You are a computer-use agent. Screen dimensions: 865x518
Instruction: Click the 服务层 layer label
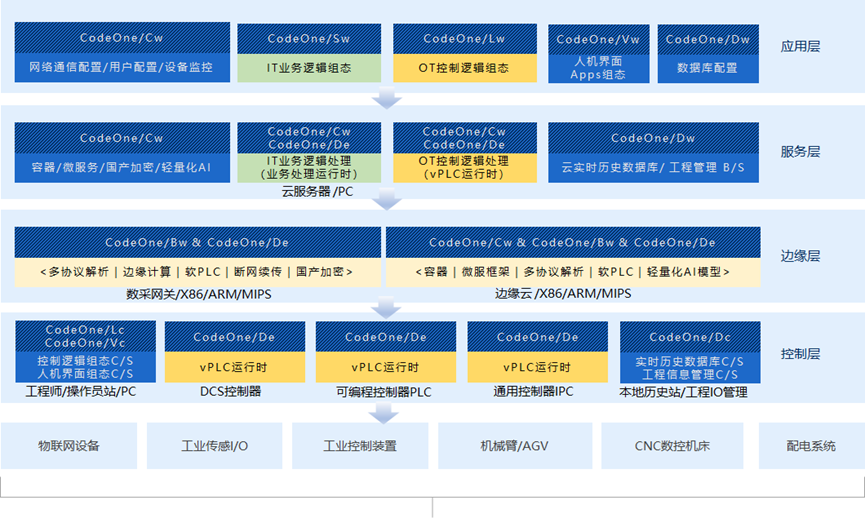pos(800,152)
